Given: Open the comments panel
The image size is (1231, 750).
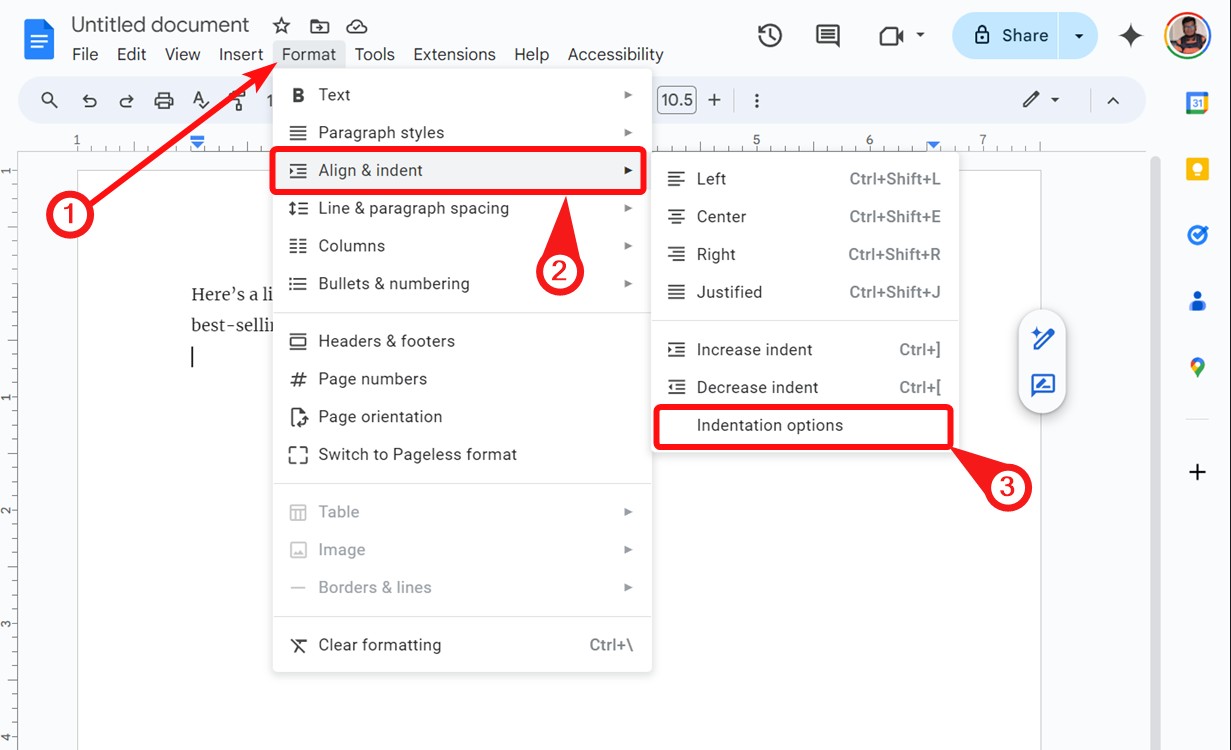Looking at the screenshot, I should pos(826,35).
